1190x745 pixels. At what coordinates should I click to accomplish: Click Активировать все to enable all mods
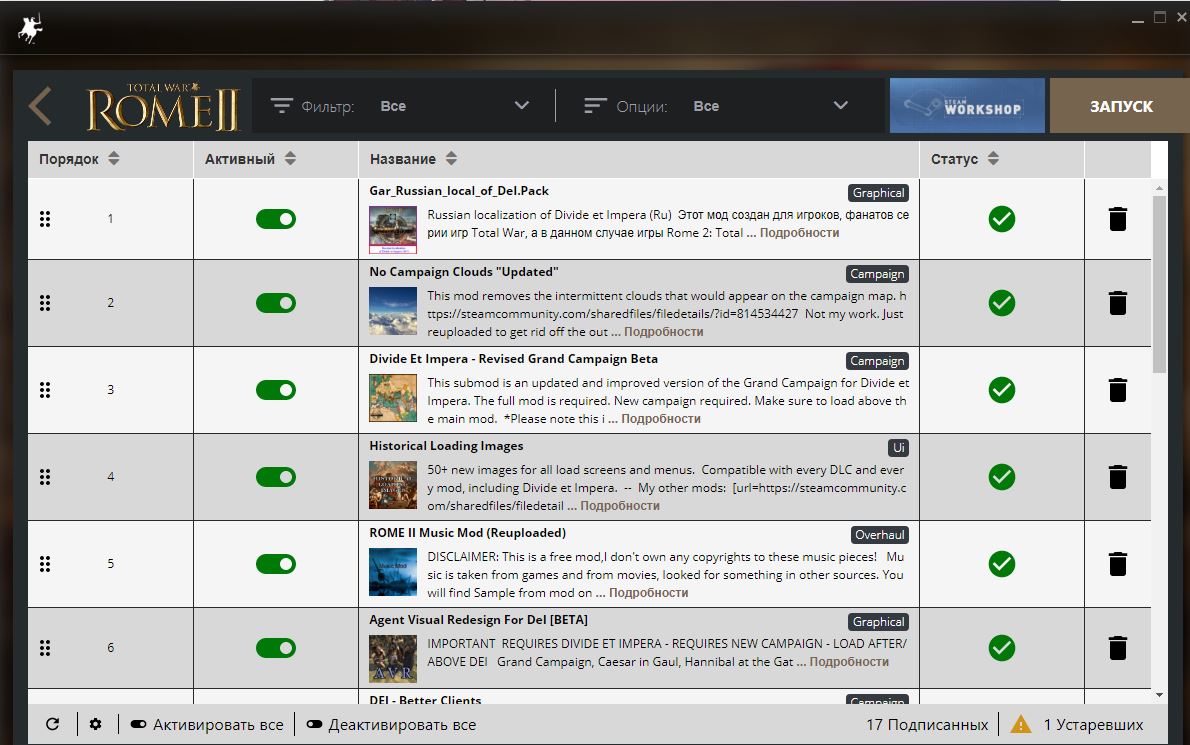207,725
